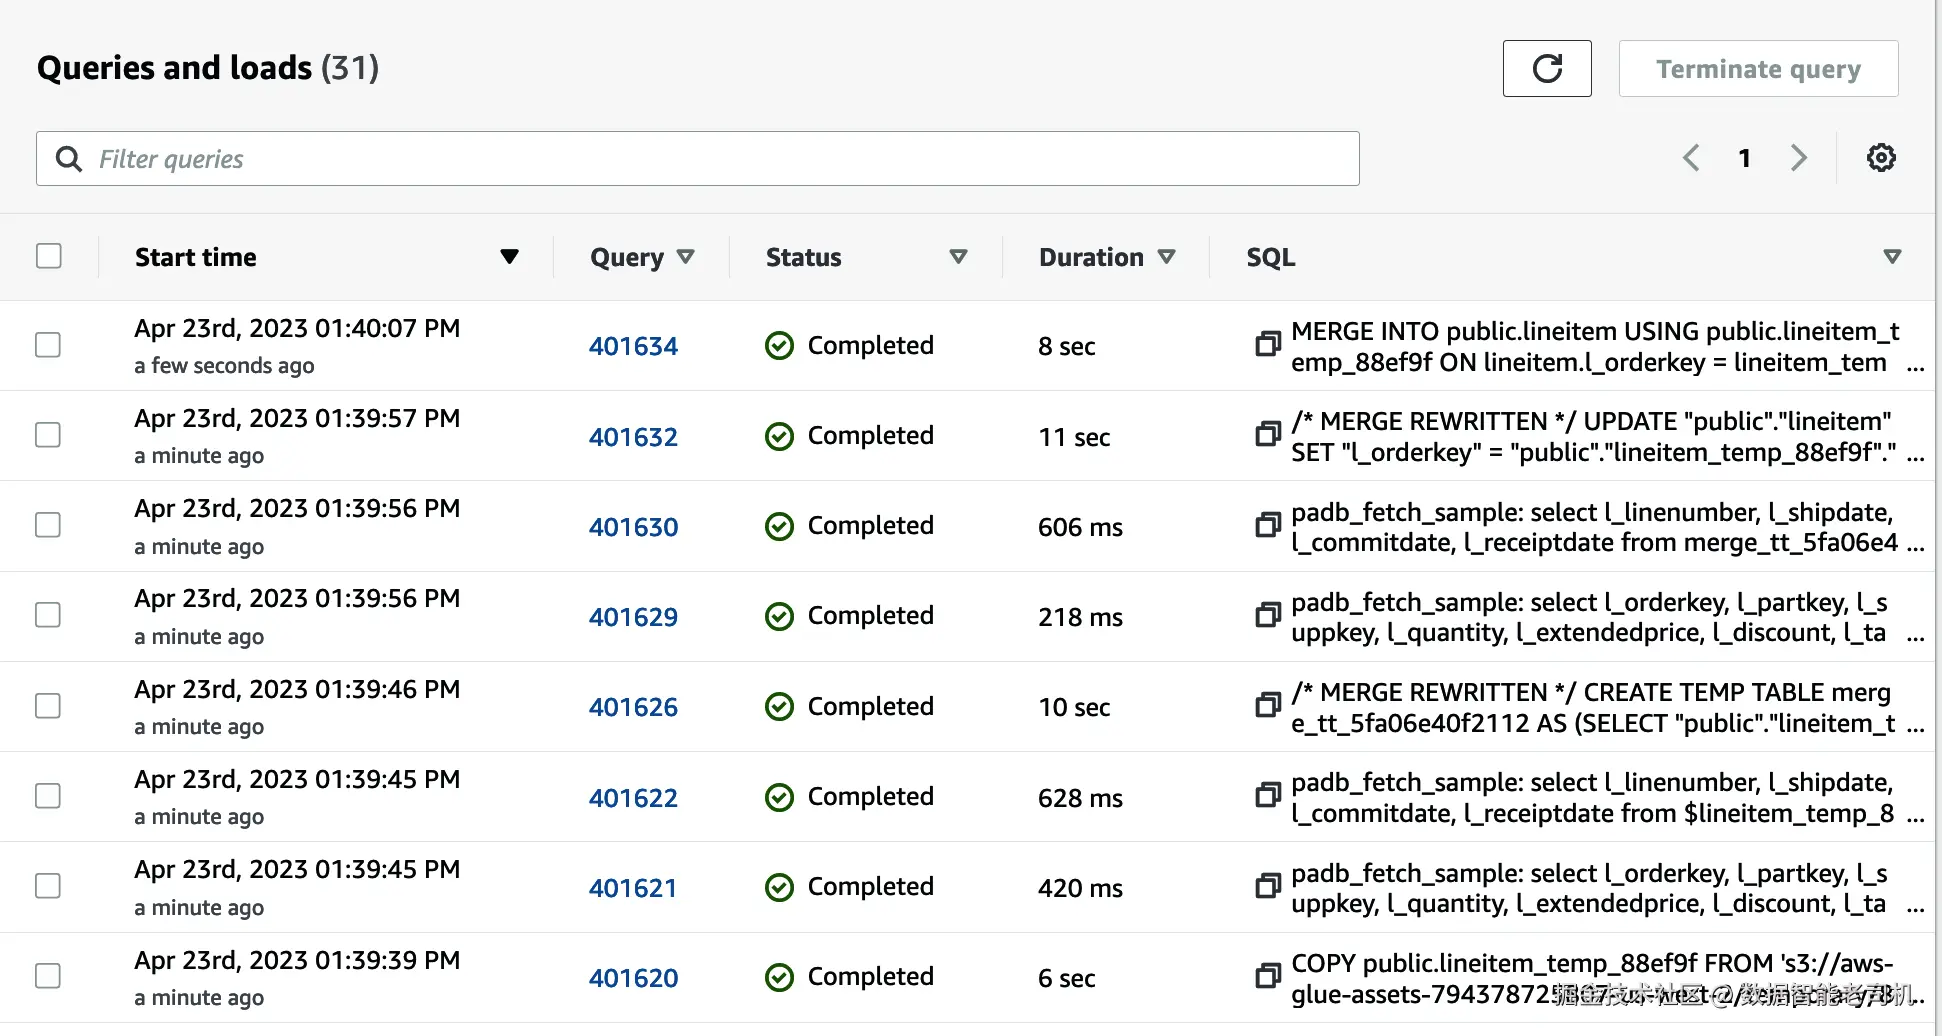Screen dimensions: 1942x1036
Task: Select all queries with header checkbox
Action: point(49,256)
